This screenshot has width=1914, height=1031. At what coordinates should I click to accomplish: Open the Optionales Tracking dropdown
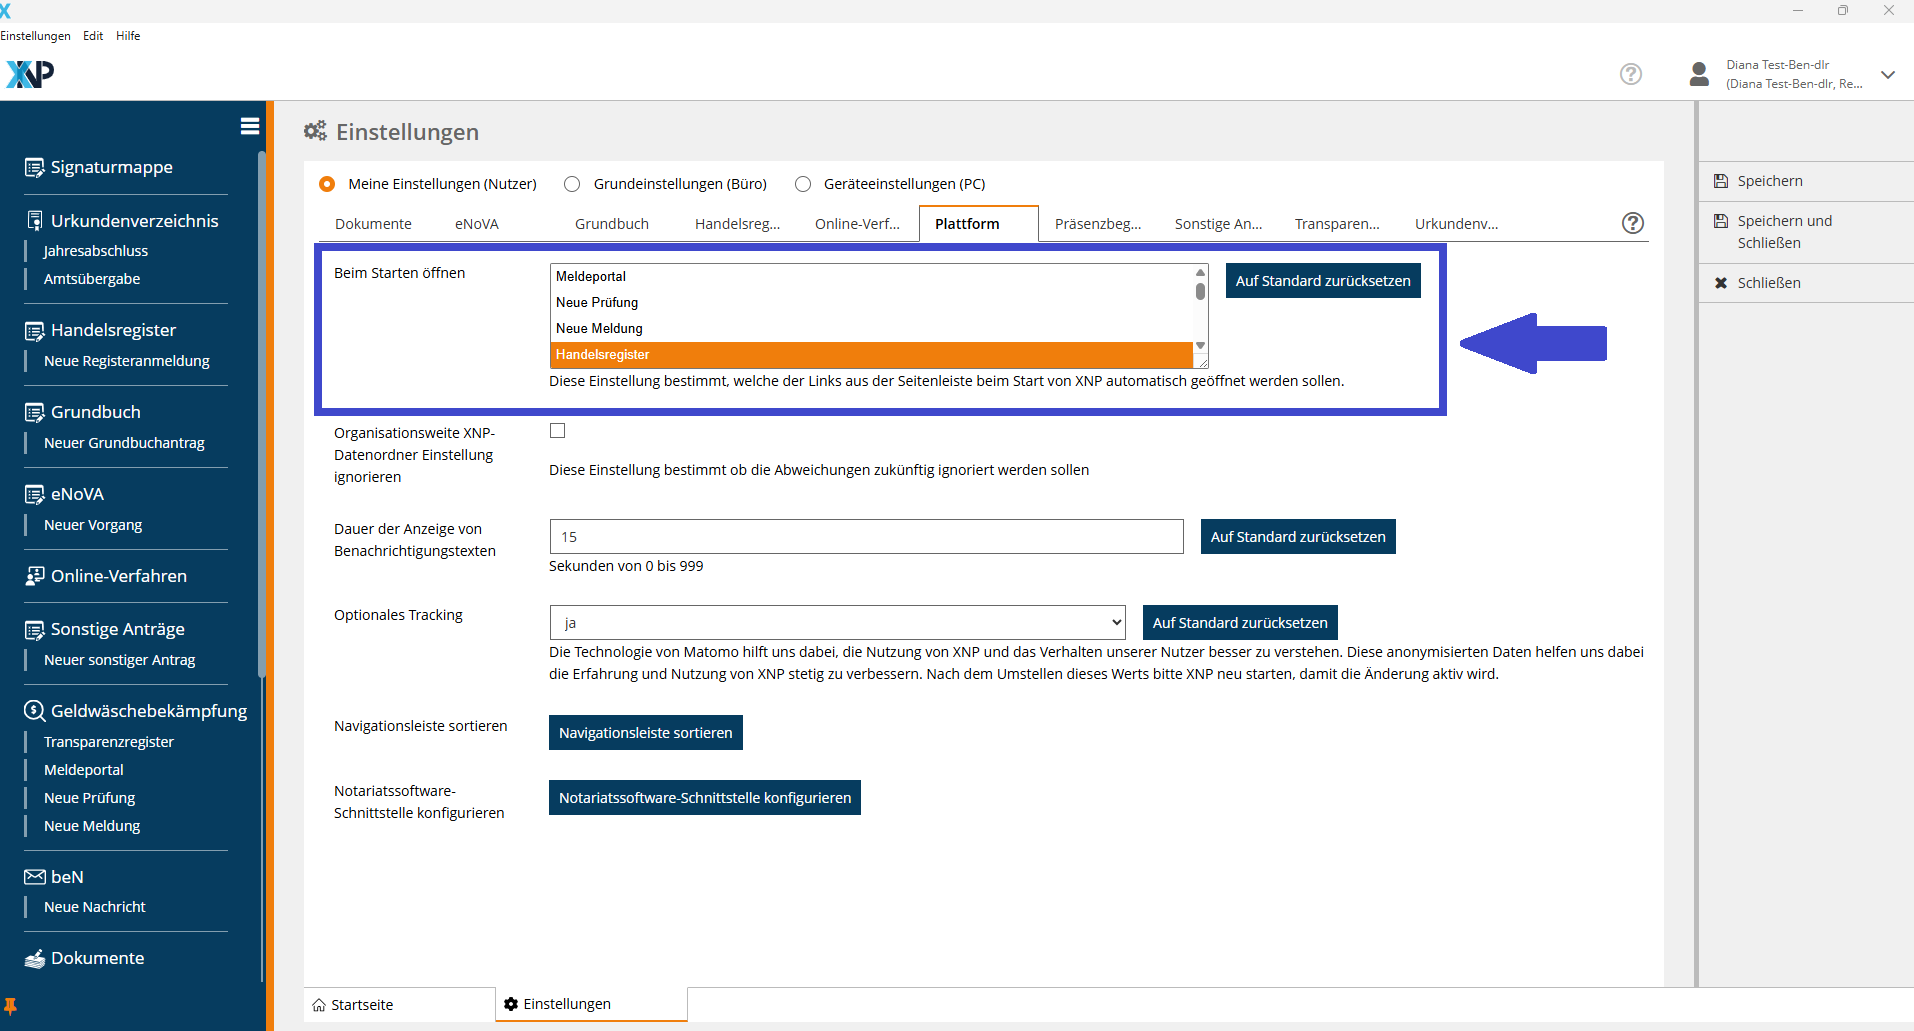pos(837,623)
